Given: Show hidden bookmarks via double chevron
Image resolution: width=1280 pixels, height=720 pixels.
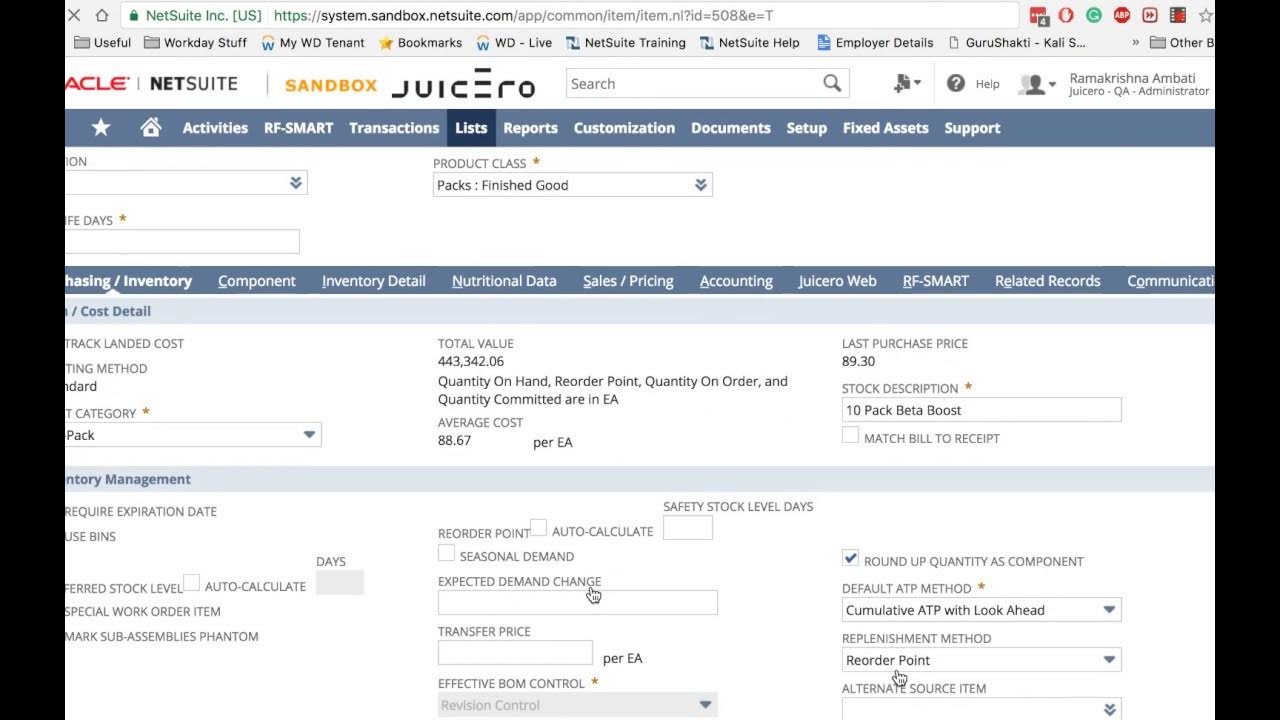Looking at the screenshot, I should 1135,43.
